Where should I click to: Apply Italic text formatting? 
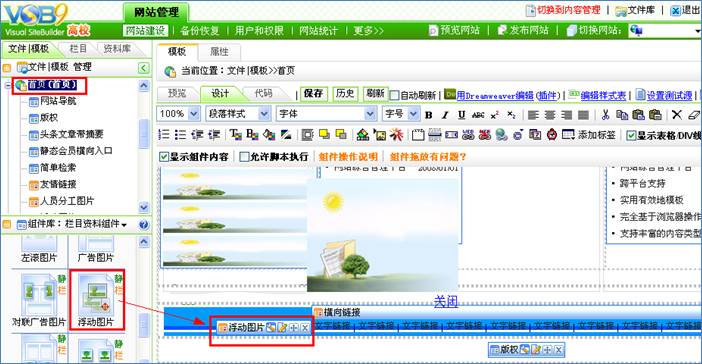(445, 115)
